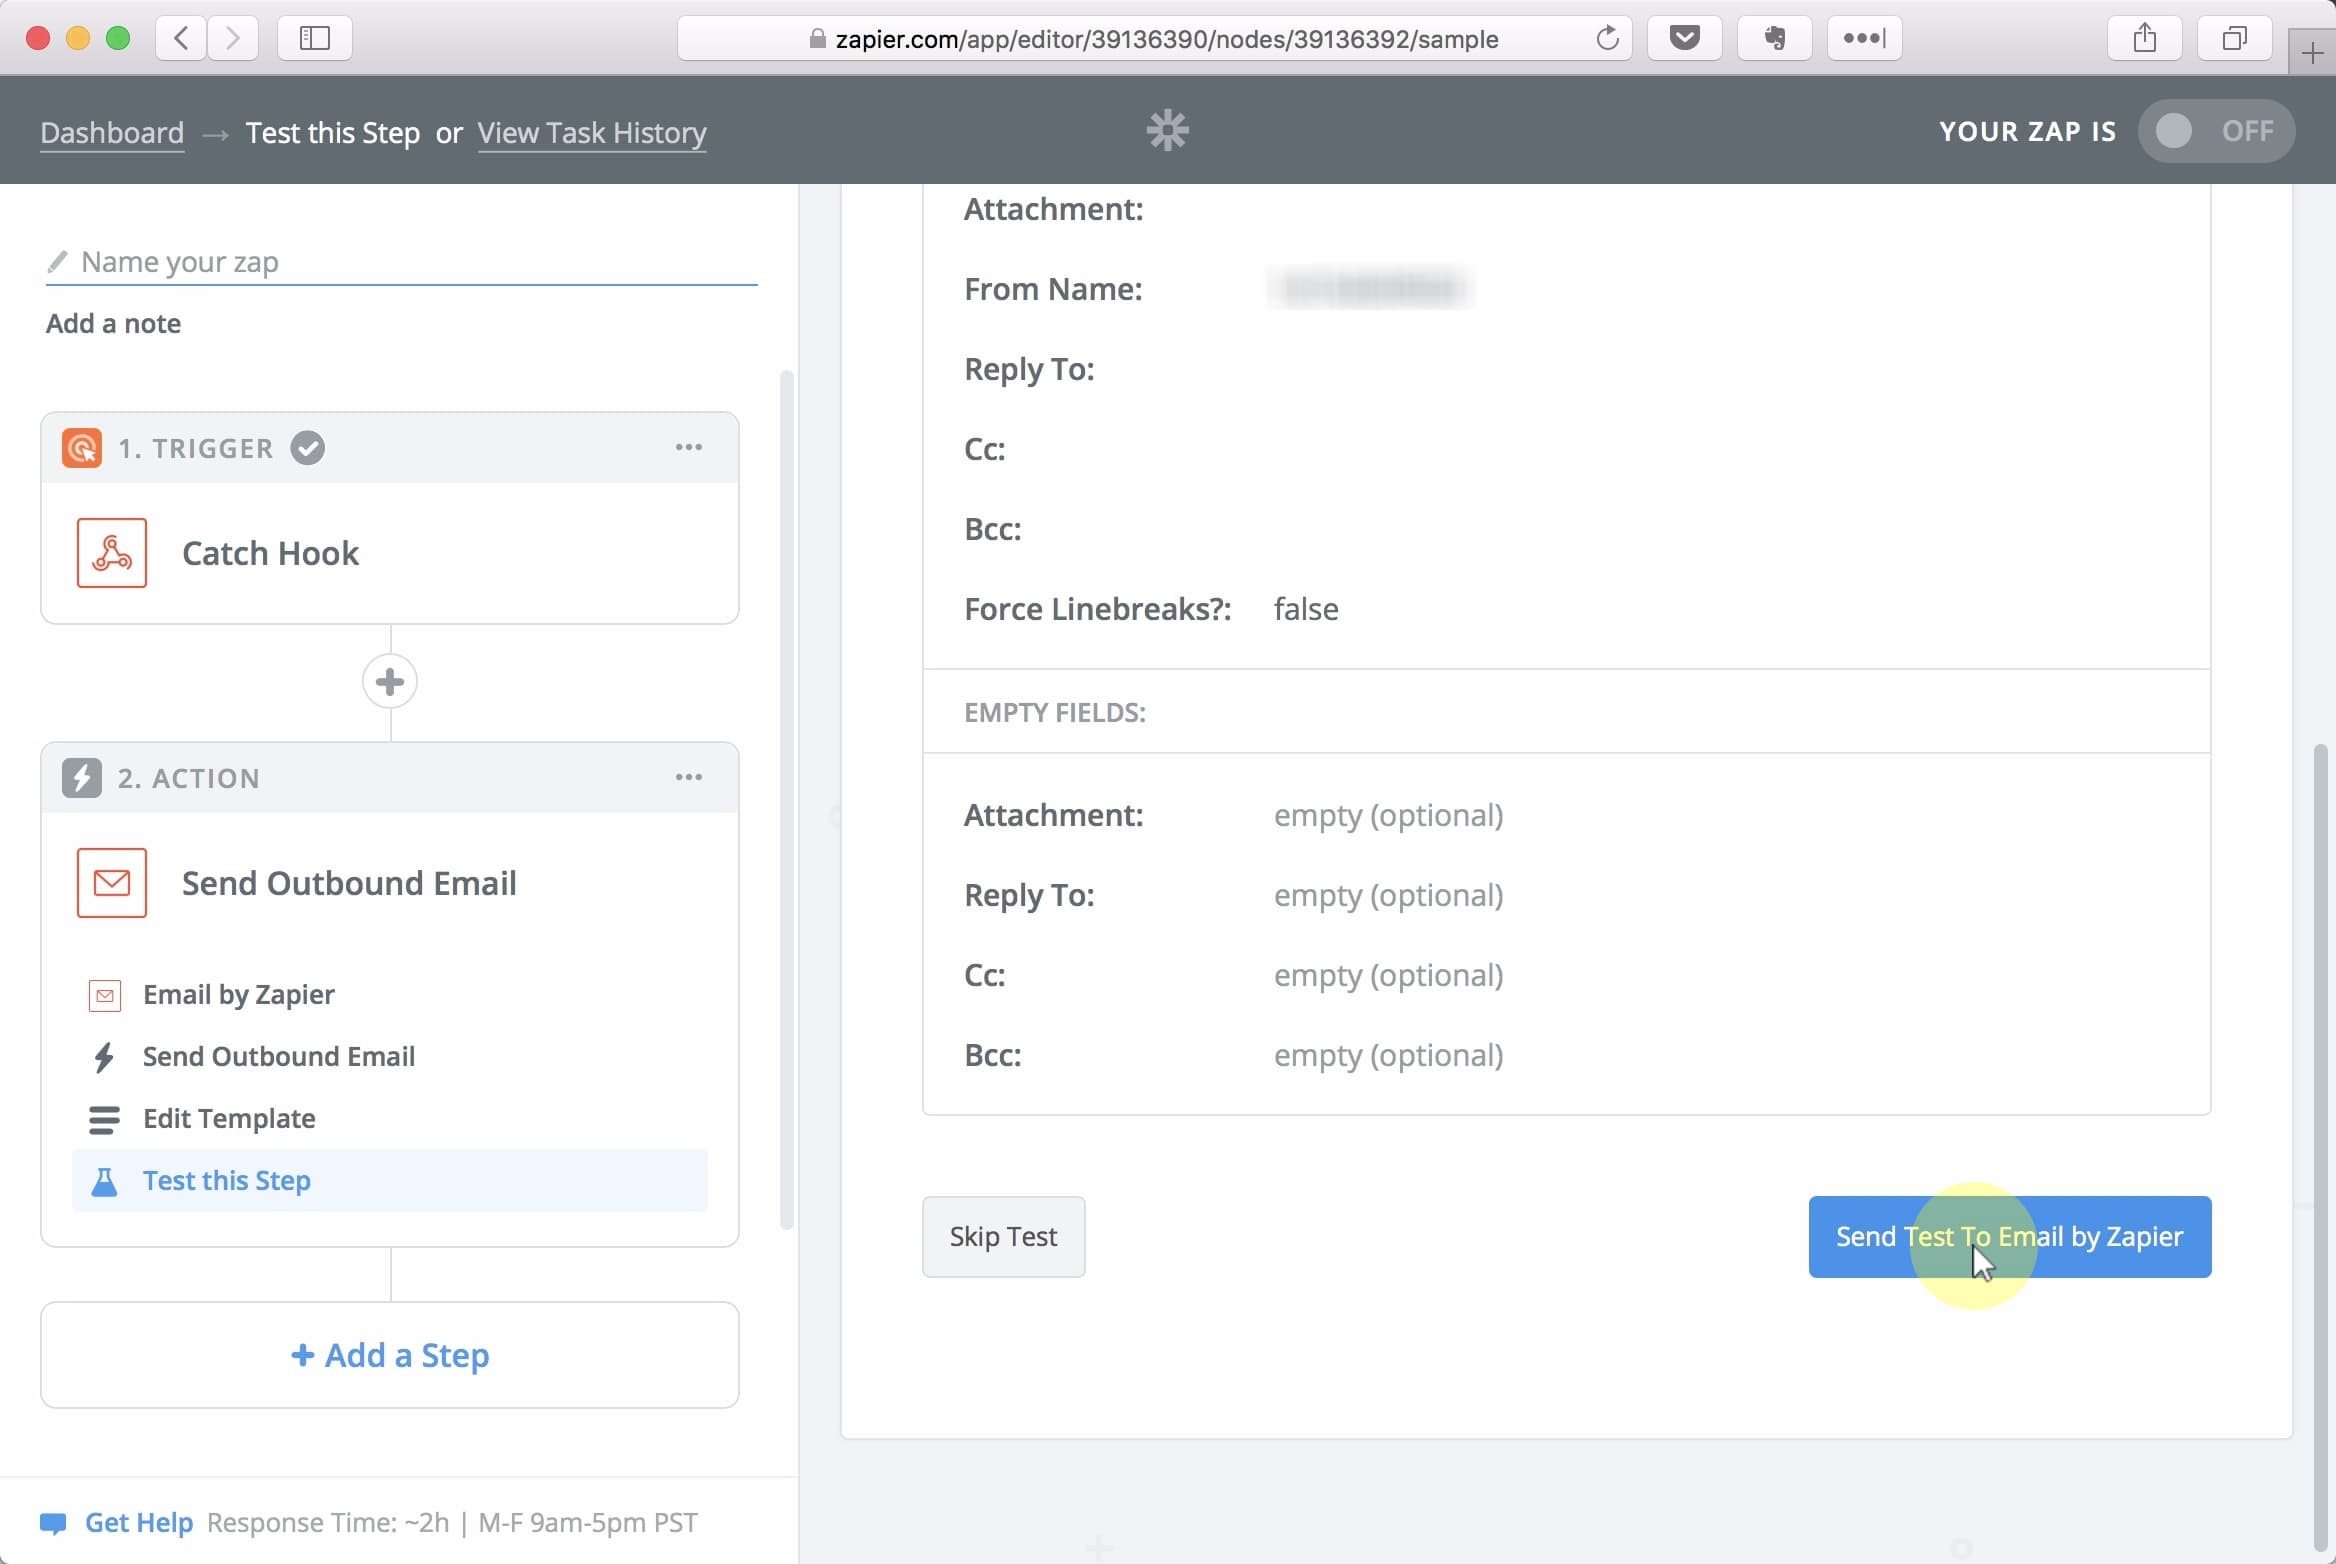
Task: Click the Add a Step button
Action: click(x=390, y=1355)
